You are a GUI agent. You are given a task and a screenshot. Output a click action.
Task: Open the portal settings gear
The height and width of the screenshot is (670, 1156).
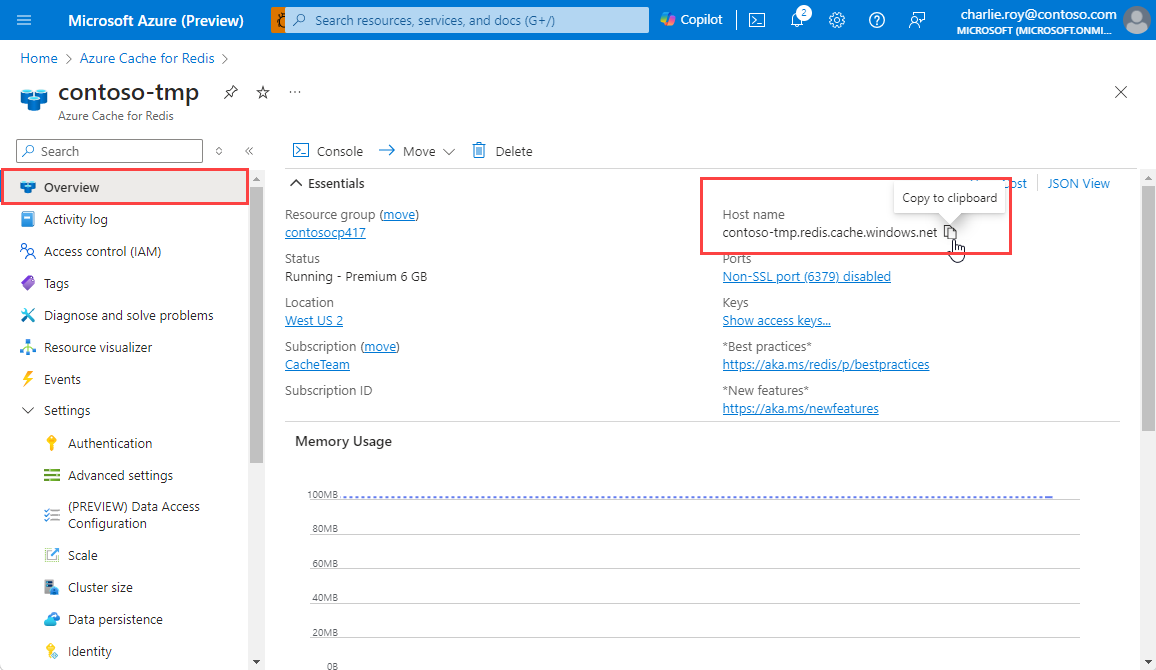coord(837,19)
